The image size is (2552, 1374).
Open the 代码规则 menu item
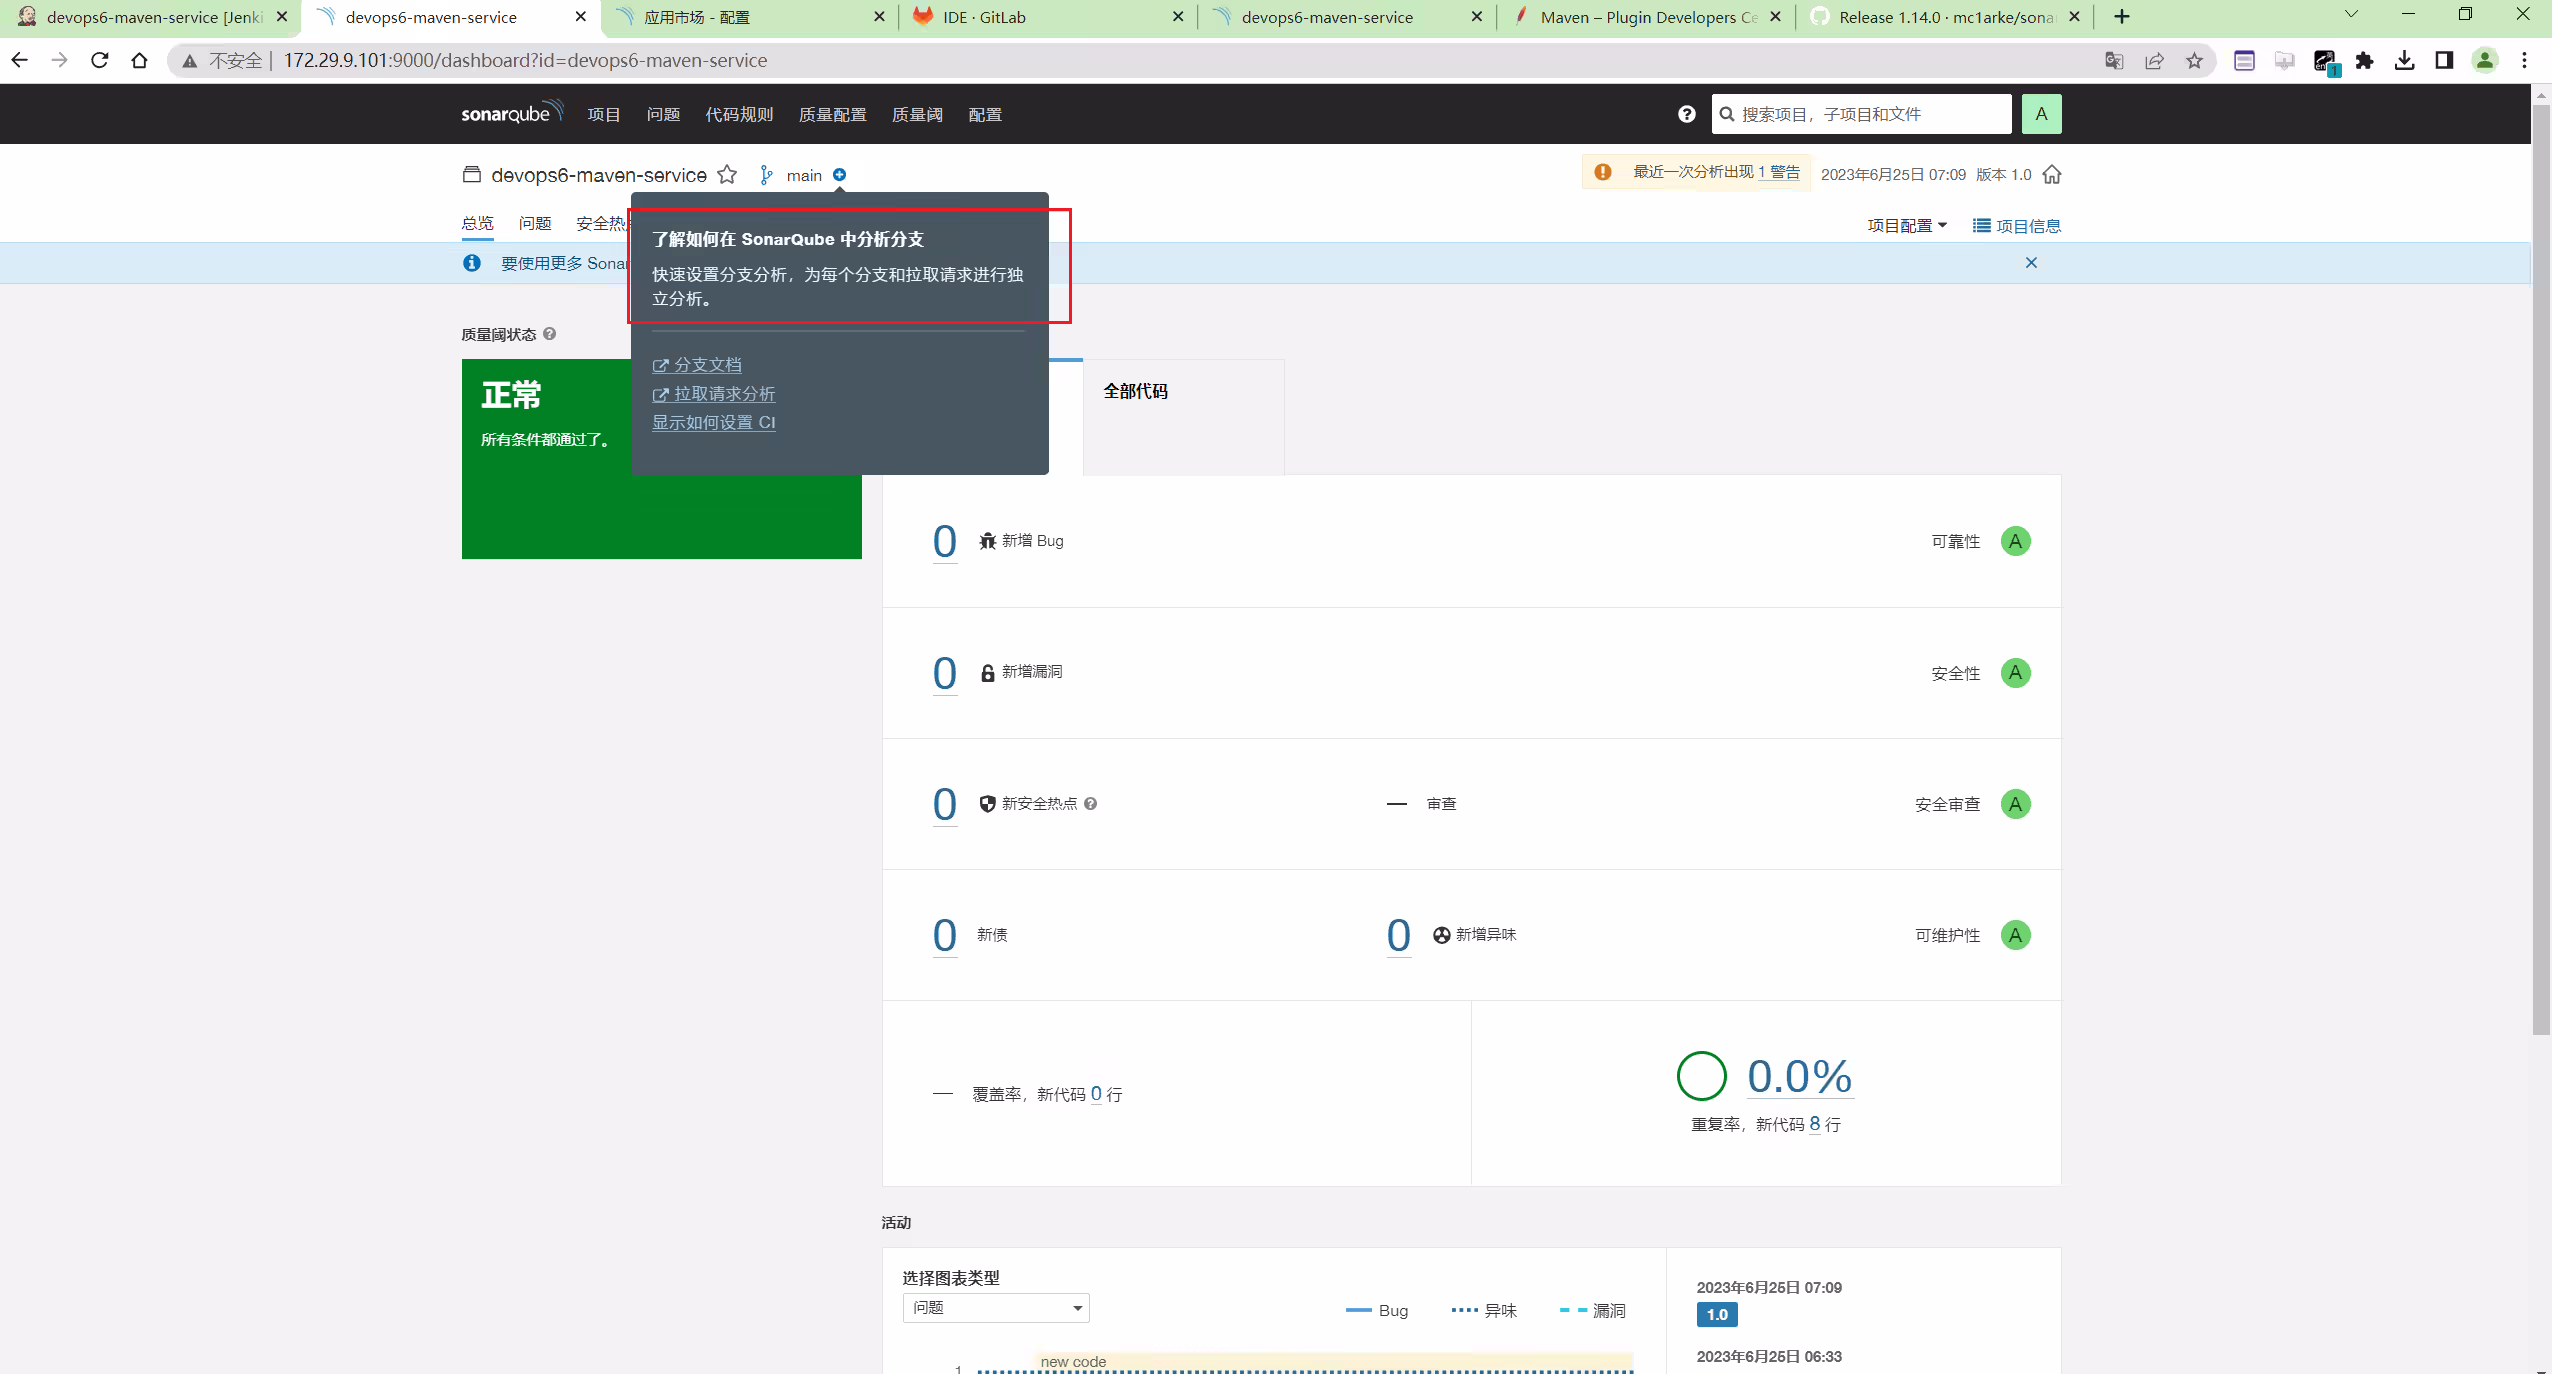(739, 115)
